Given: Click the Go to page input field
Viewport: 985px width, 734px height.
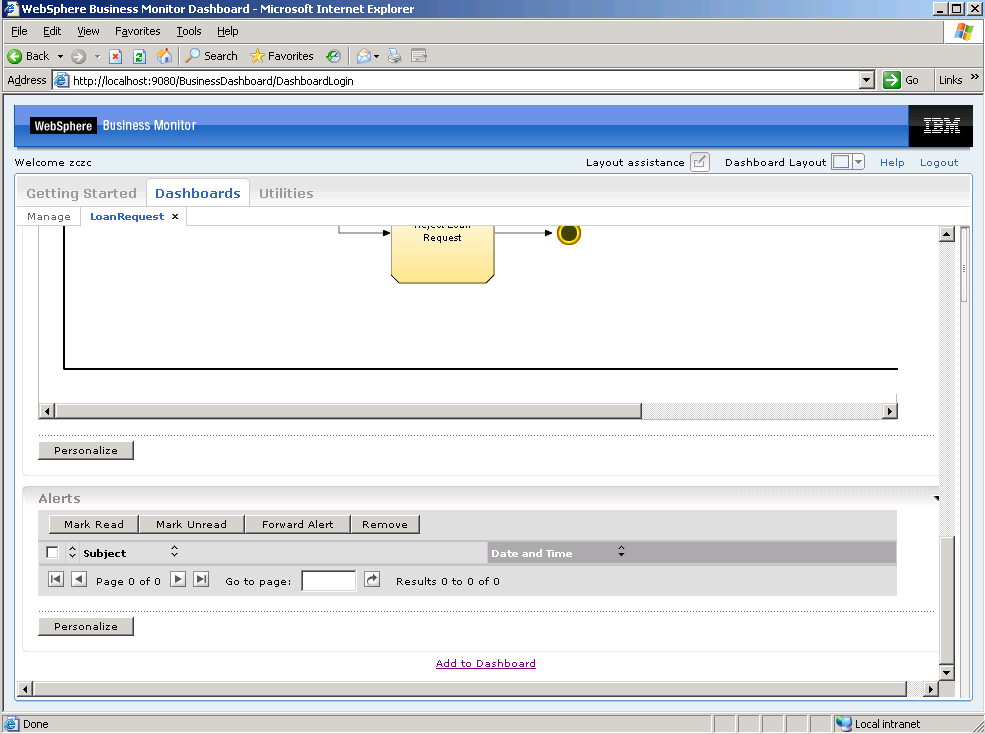Looking at the screenshot, I should tap(329, 580).
